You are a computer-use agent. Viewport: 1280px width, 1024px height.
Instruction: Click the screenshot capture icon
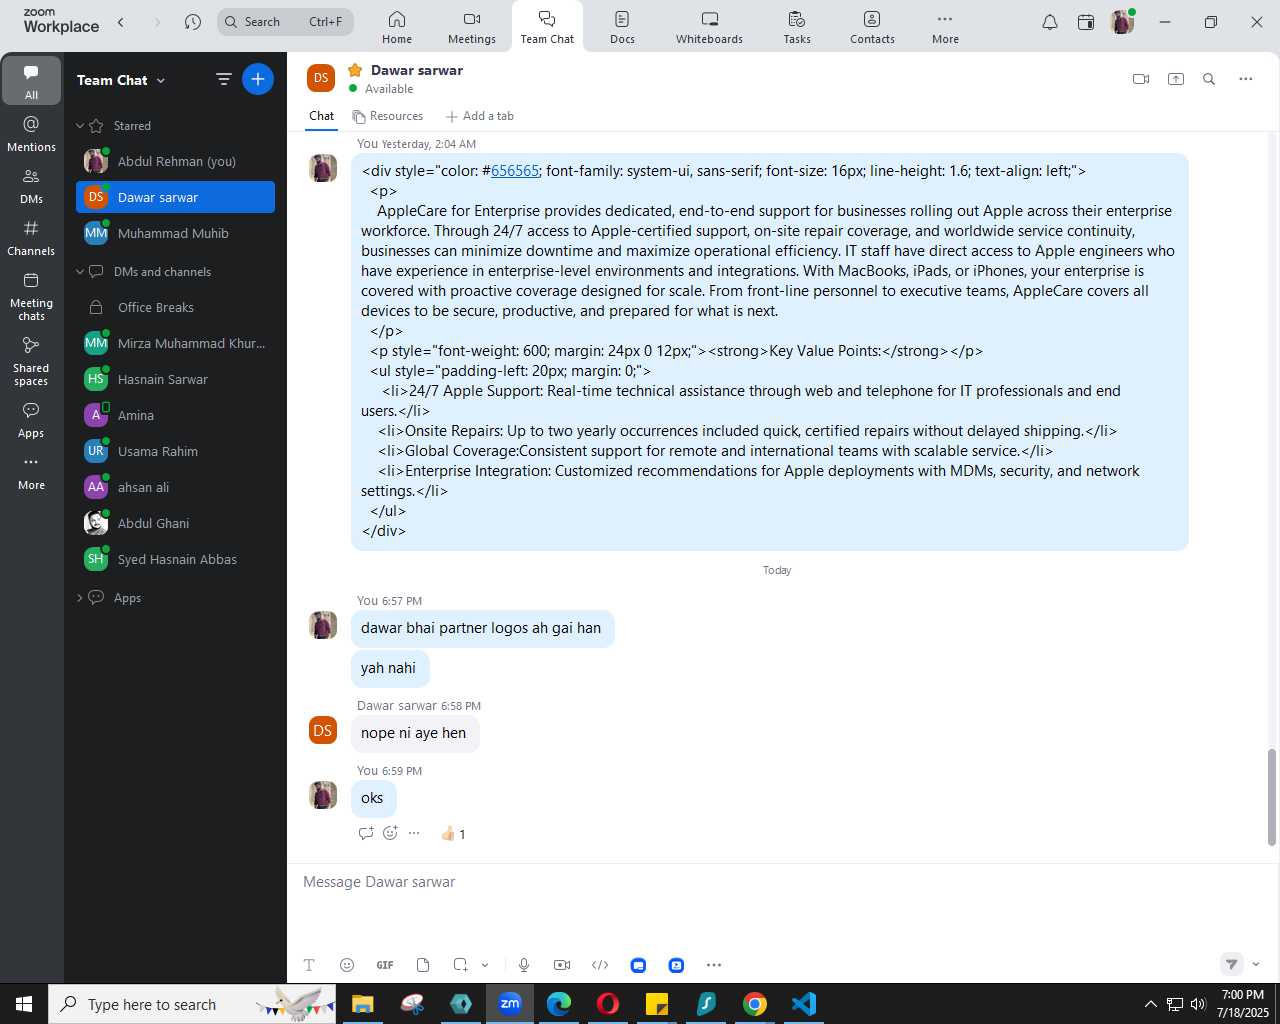(x=460, y=965)
